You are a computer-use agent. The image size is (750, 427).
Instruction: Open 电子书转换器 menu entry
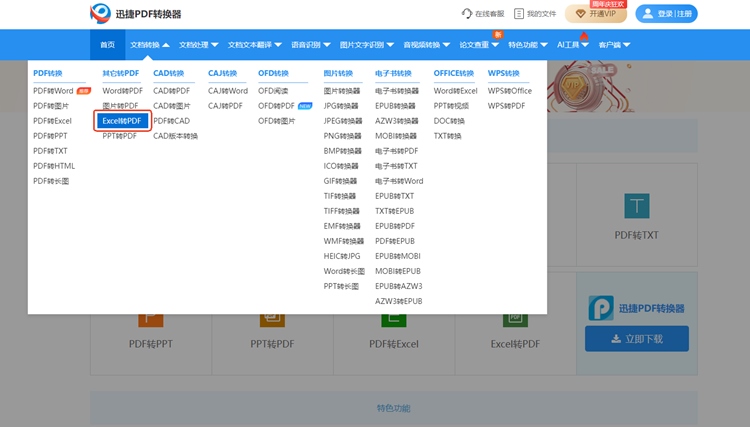[x=397, y=91]
